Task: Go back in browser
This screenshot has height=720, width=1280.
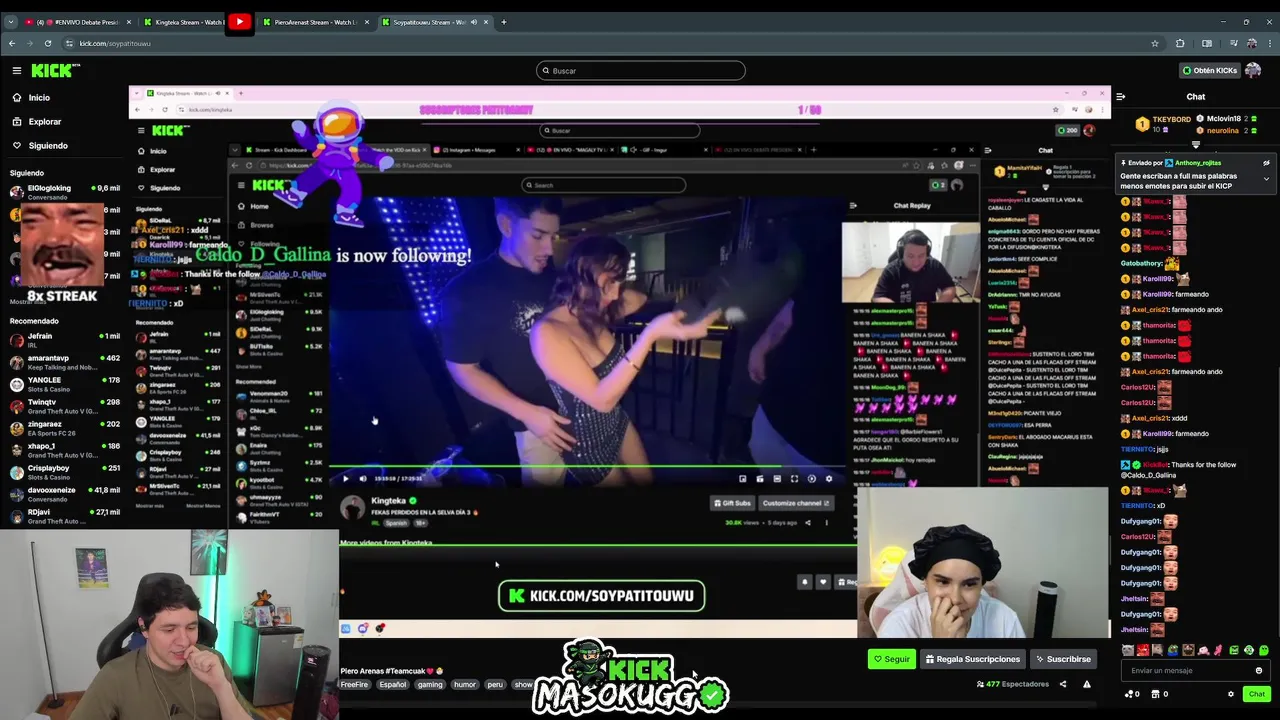Action: [x=12, y=43]
